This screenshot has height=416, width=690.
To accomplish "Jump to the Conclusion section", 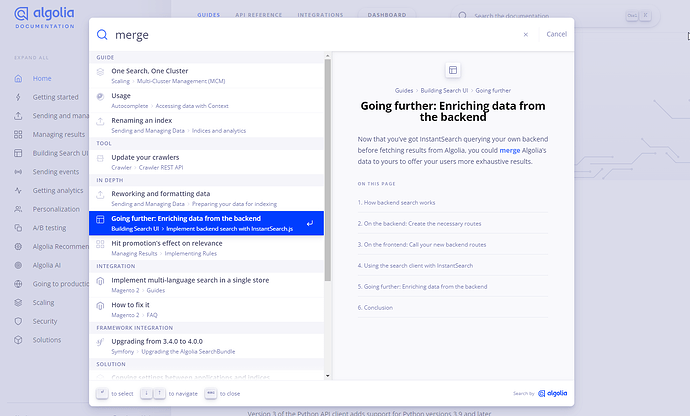I will click(x=453, y=307).
